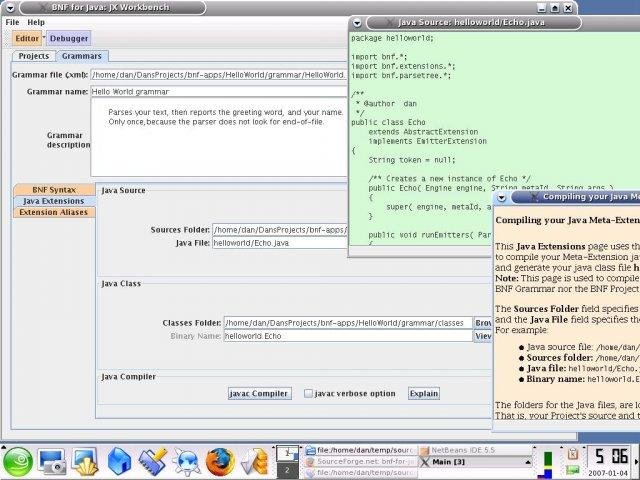Click the Sources Folder path field
640x480 pixels.
(x=280, y=230)
